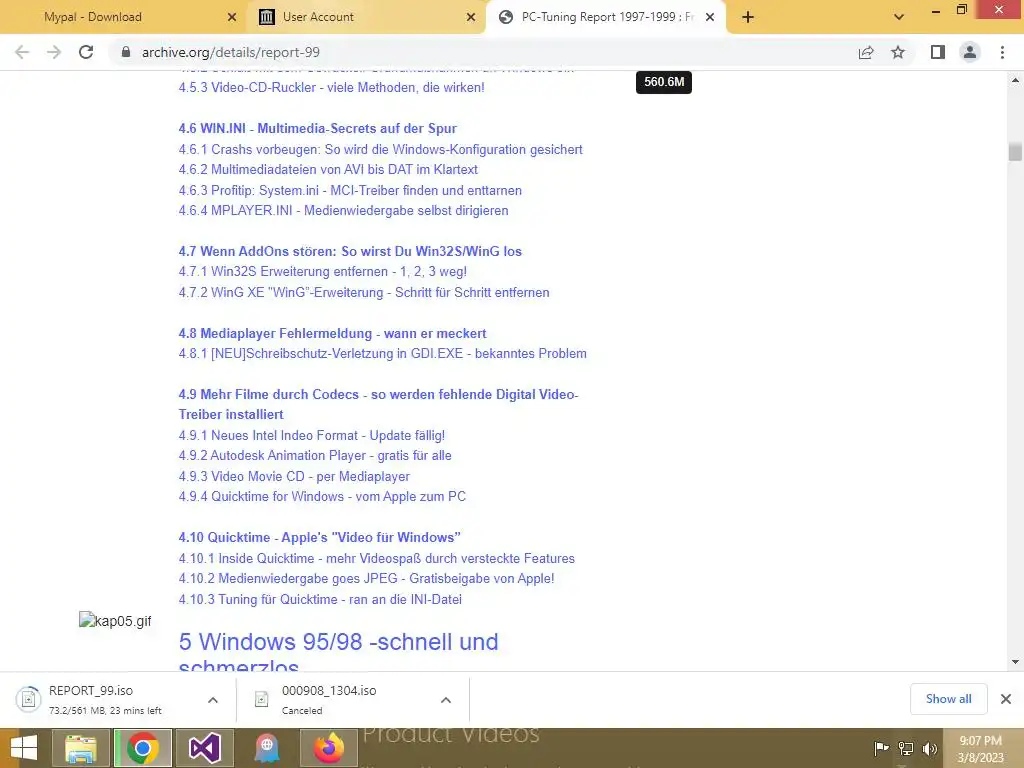Image resolution: width=1024 pixels, height=768 pixels.
Task: Bookmark this page with the star icon
Action: click(898, 52)
